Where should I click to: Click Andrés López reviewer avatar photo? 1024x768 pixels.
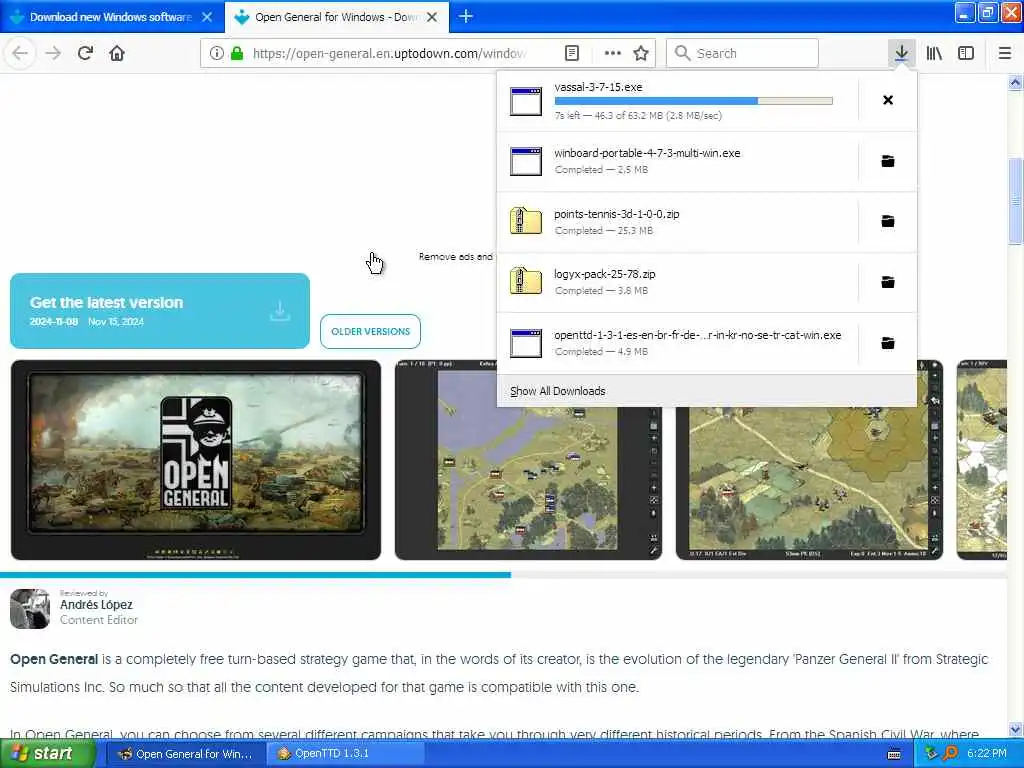pos(30,609)
